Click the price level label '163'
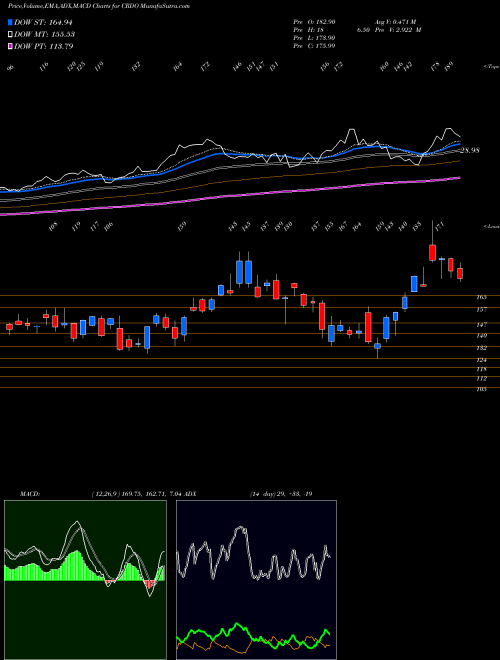 pyautogui.click(x=482, y=297)
